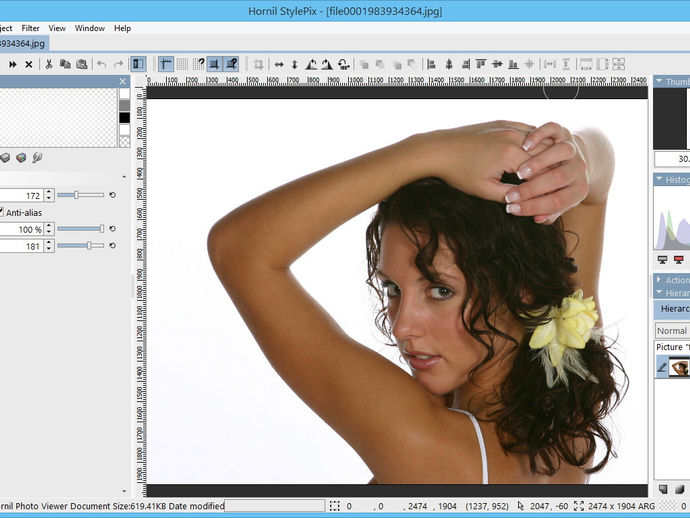Undo the last action
The width and height of the screenshot is (690, 518).
coord(102,64)
